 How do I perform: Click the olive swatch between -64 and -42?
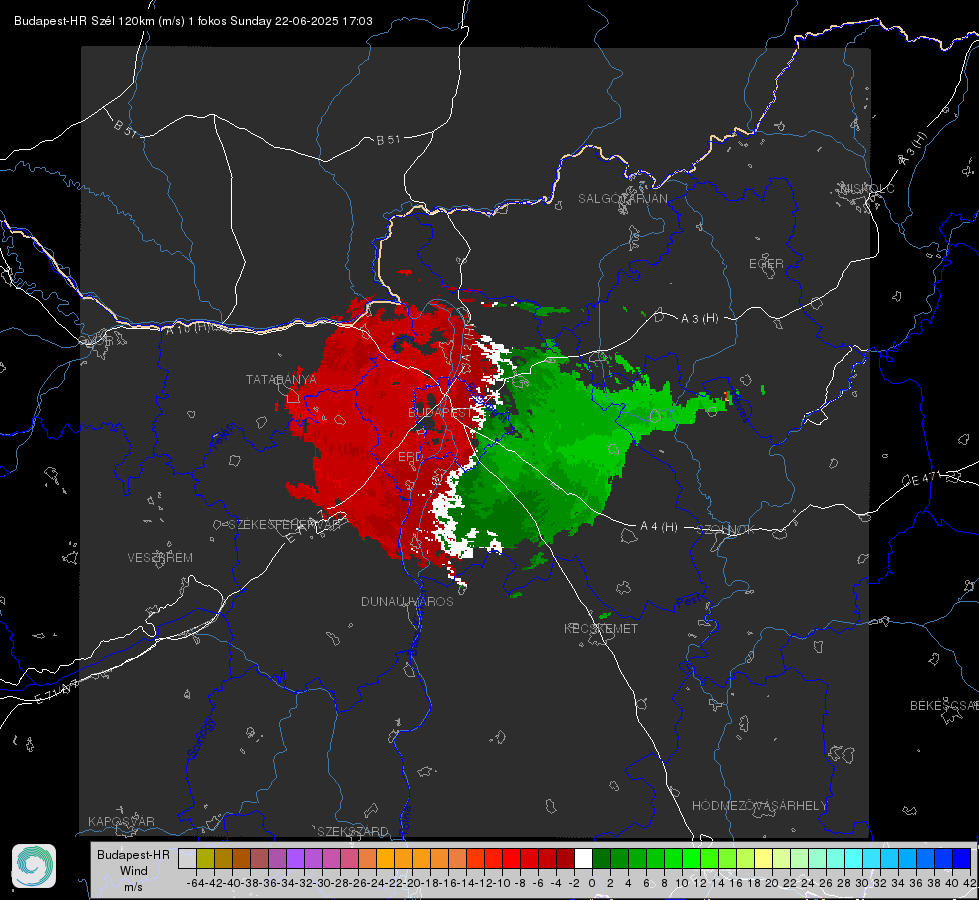coord(205,859)
